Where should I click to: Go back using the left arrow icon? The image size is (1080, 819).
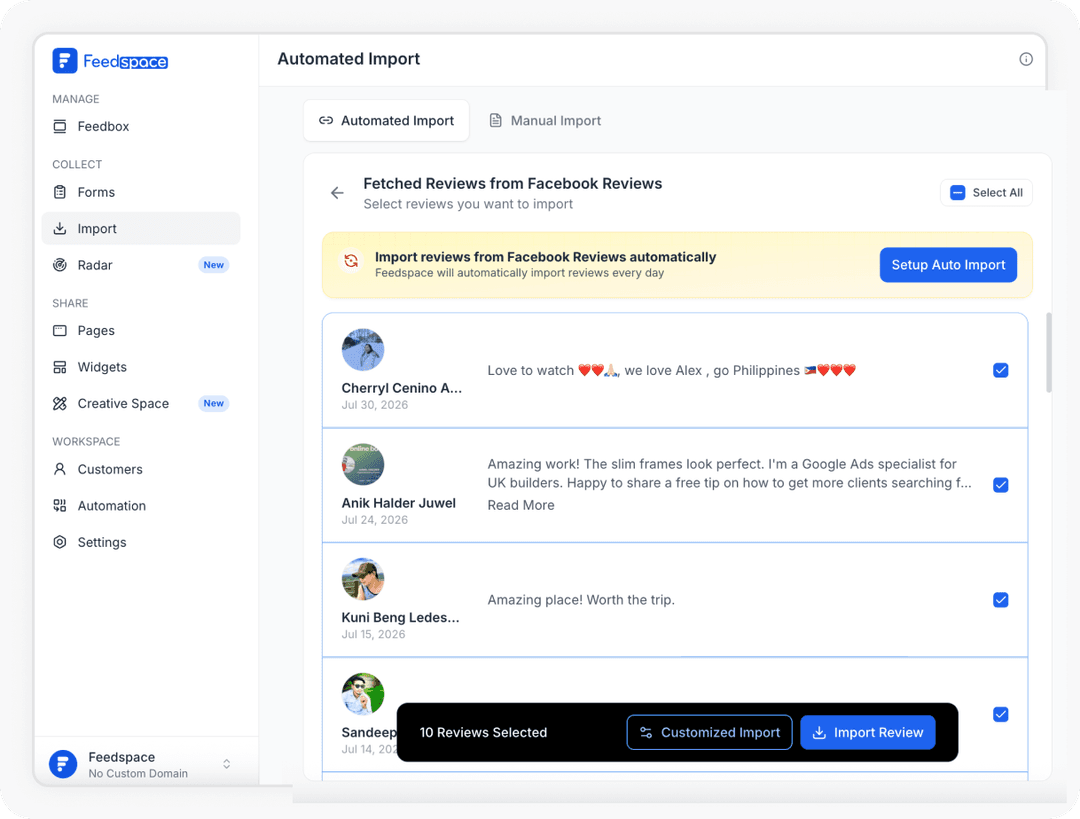[x=337, y=193]
